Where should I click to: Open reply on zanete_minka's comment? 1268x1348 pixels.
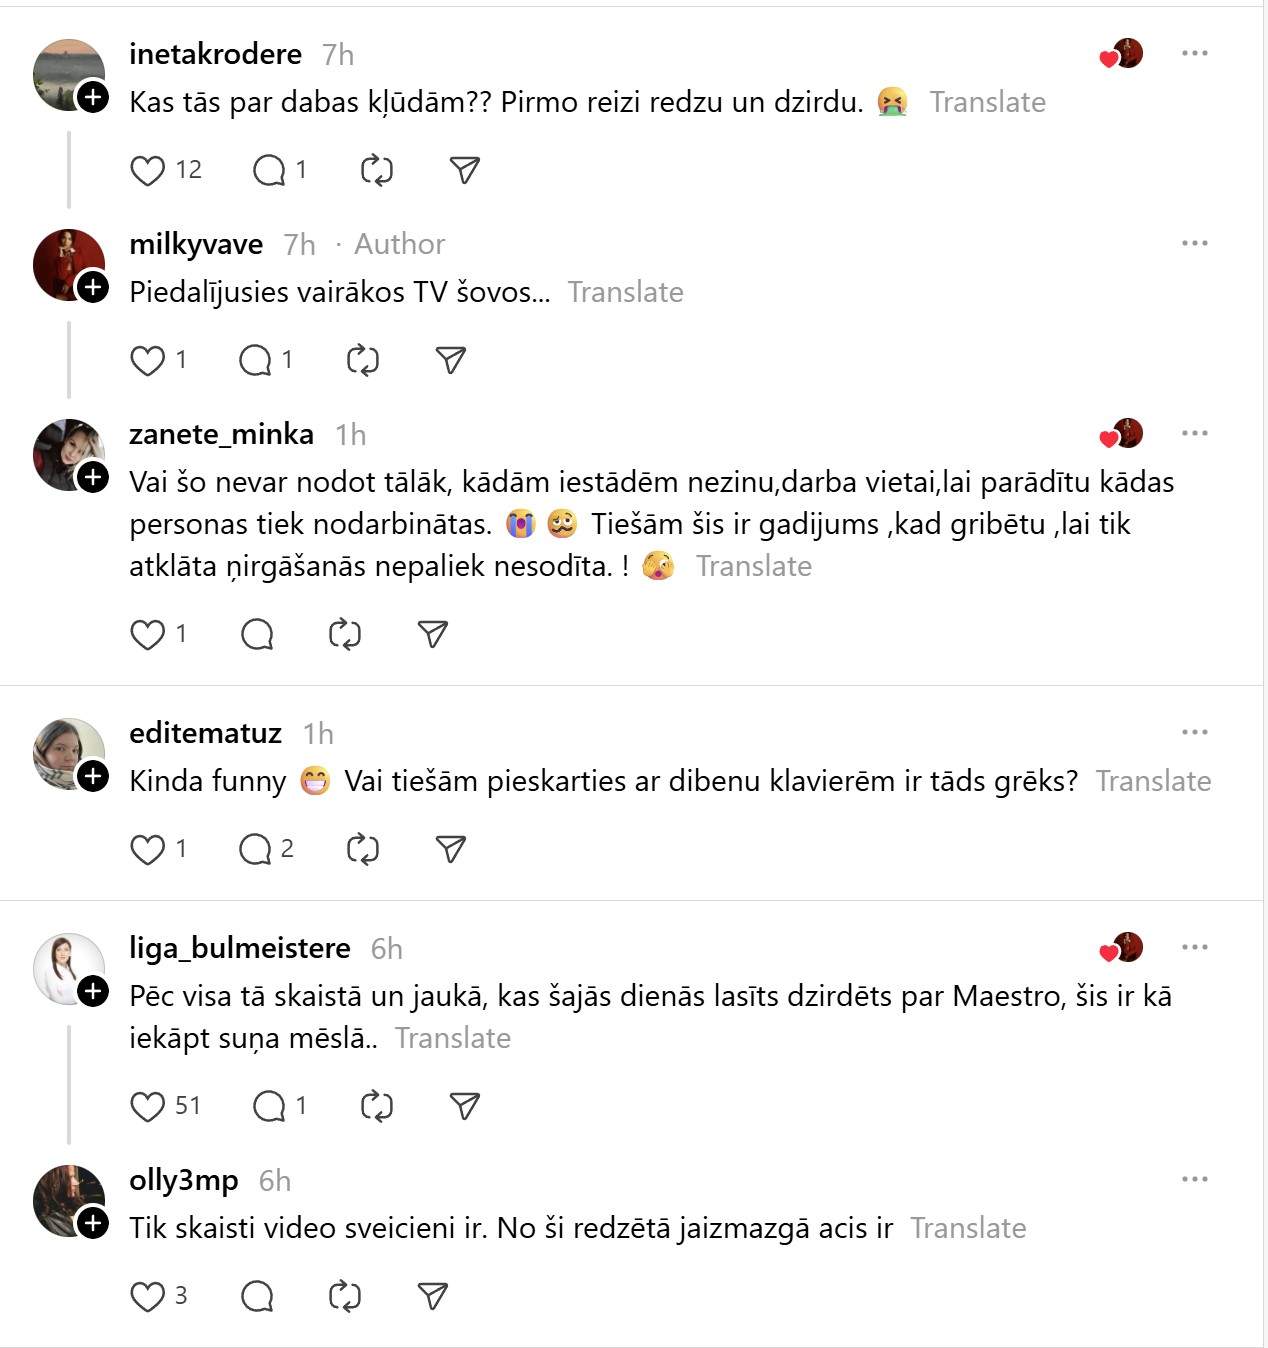click(x=257, y=635)
